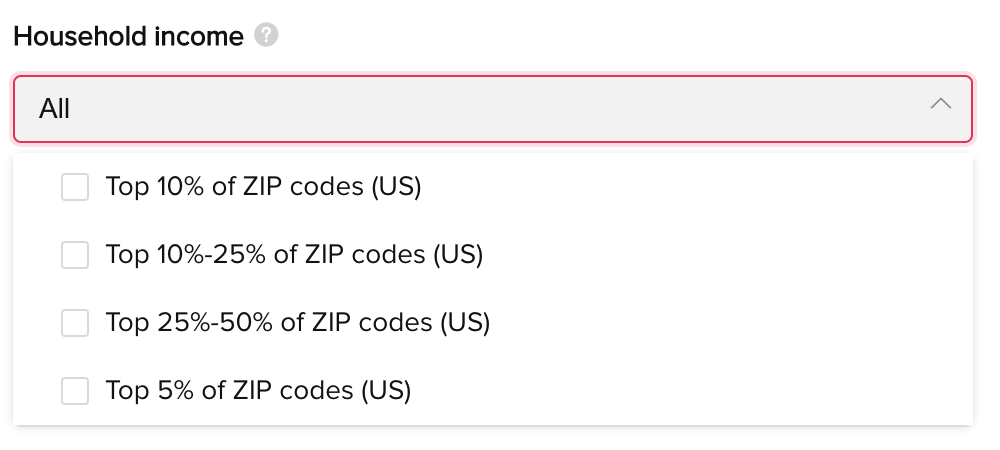
Task: Click the Household income dropdown field
Action: coord(492,109)
